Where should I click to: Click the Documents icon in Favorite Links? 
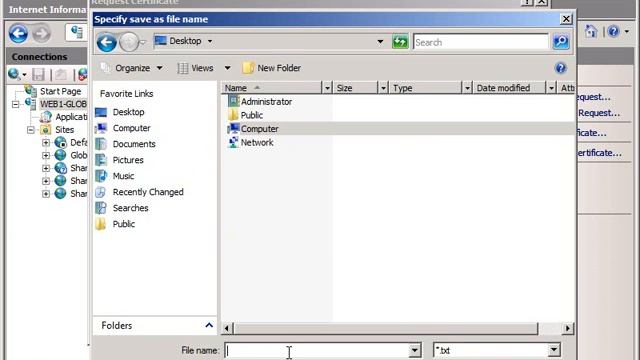point(100,144)
